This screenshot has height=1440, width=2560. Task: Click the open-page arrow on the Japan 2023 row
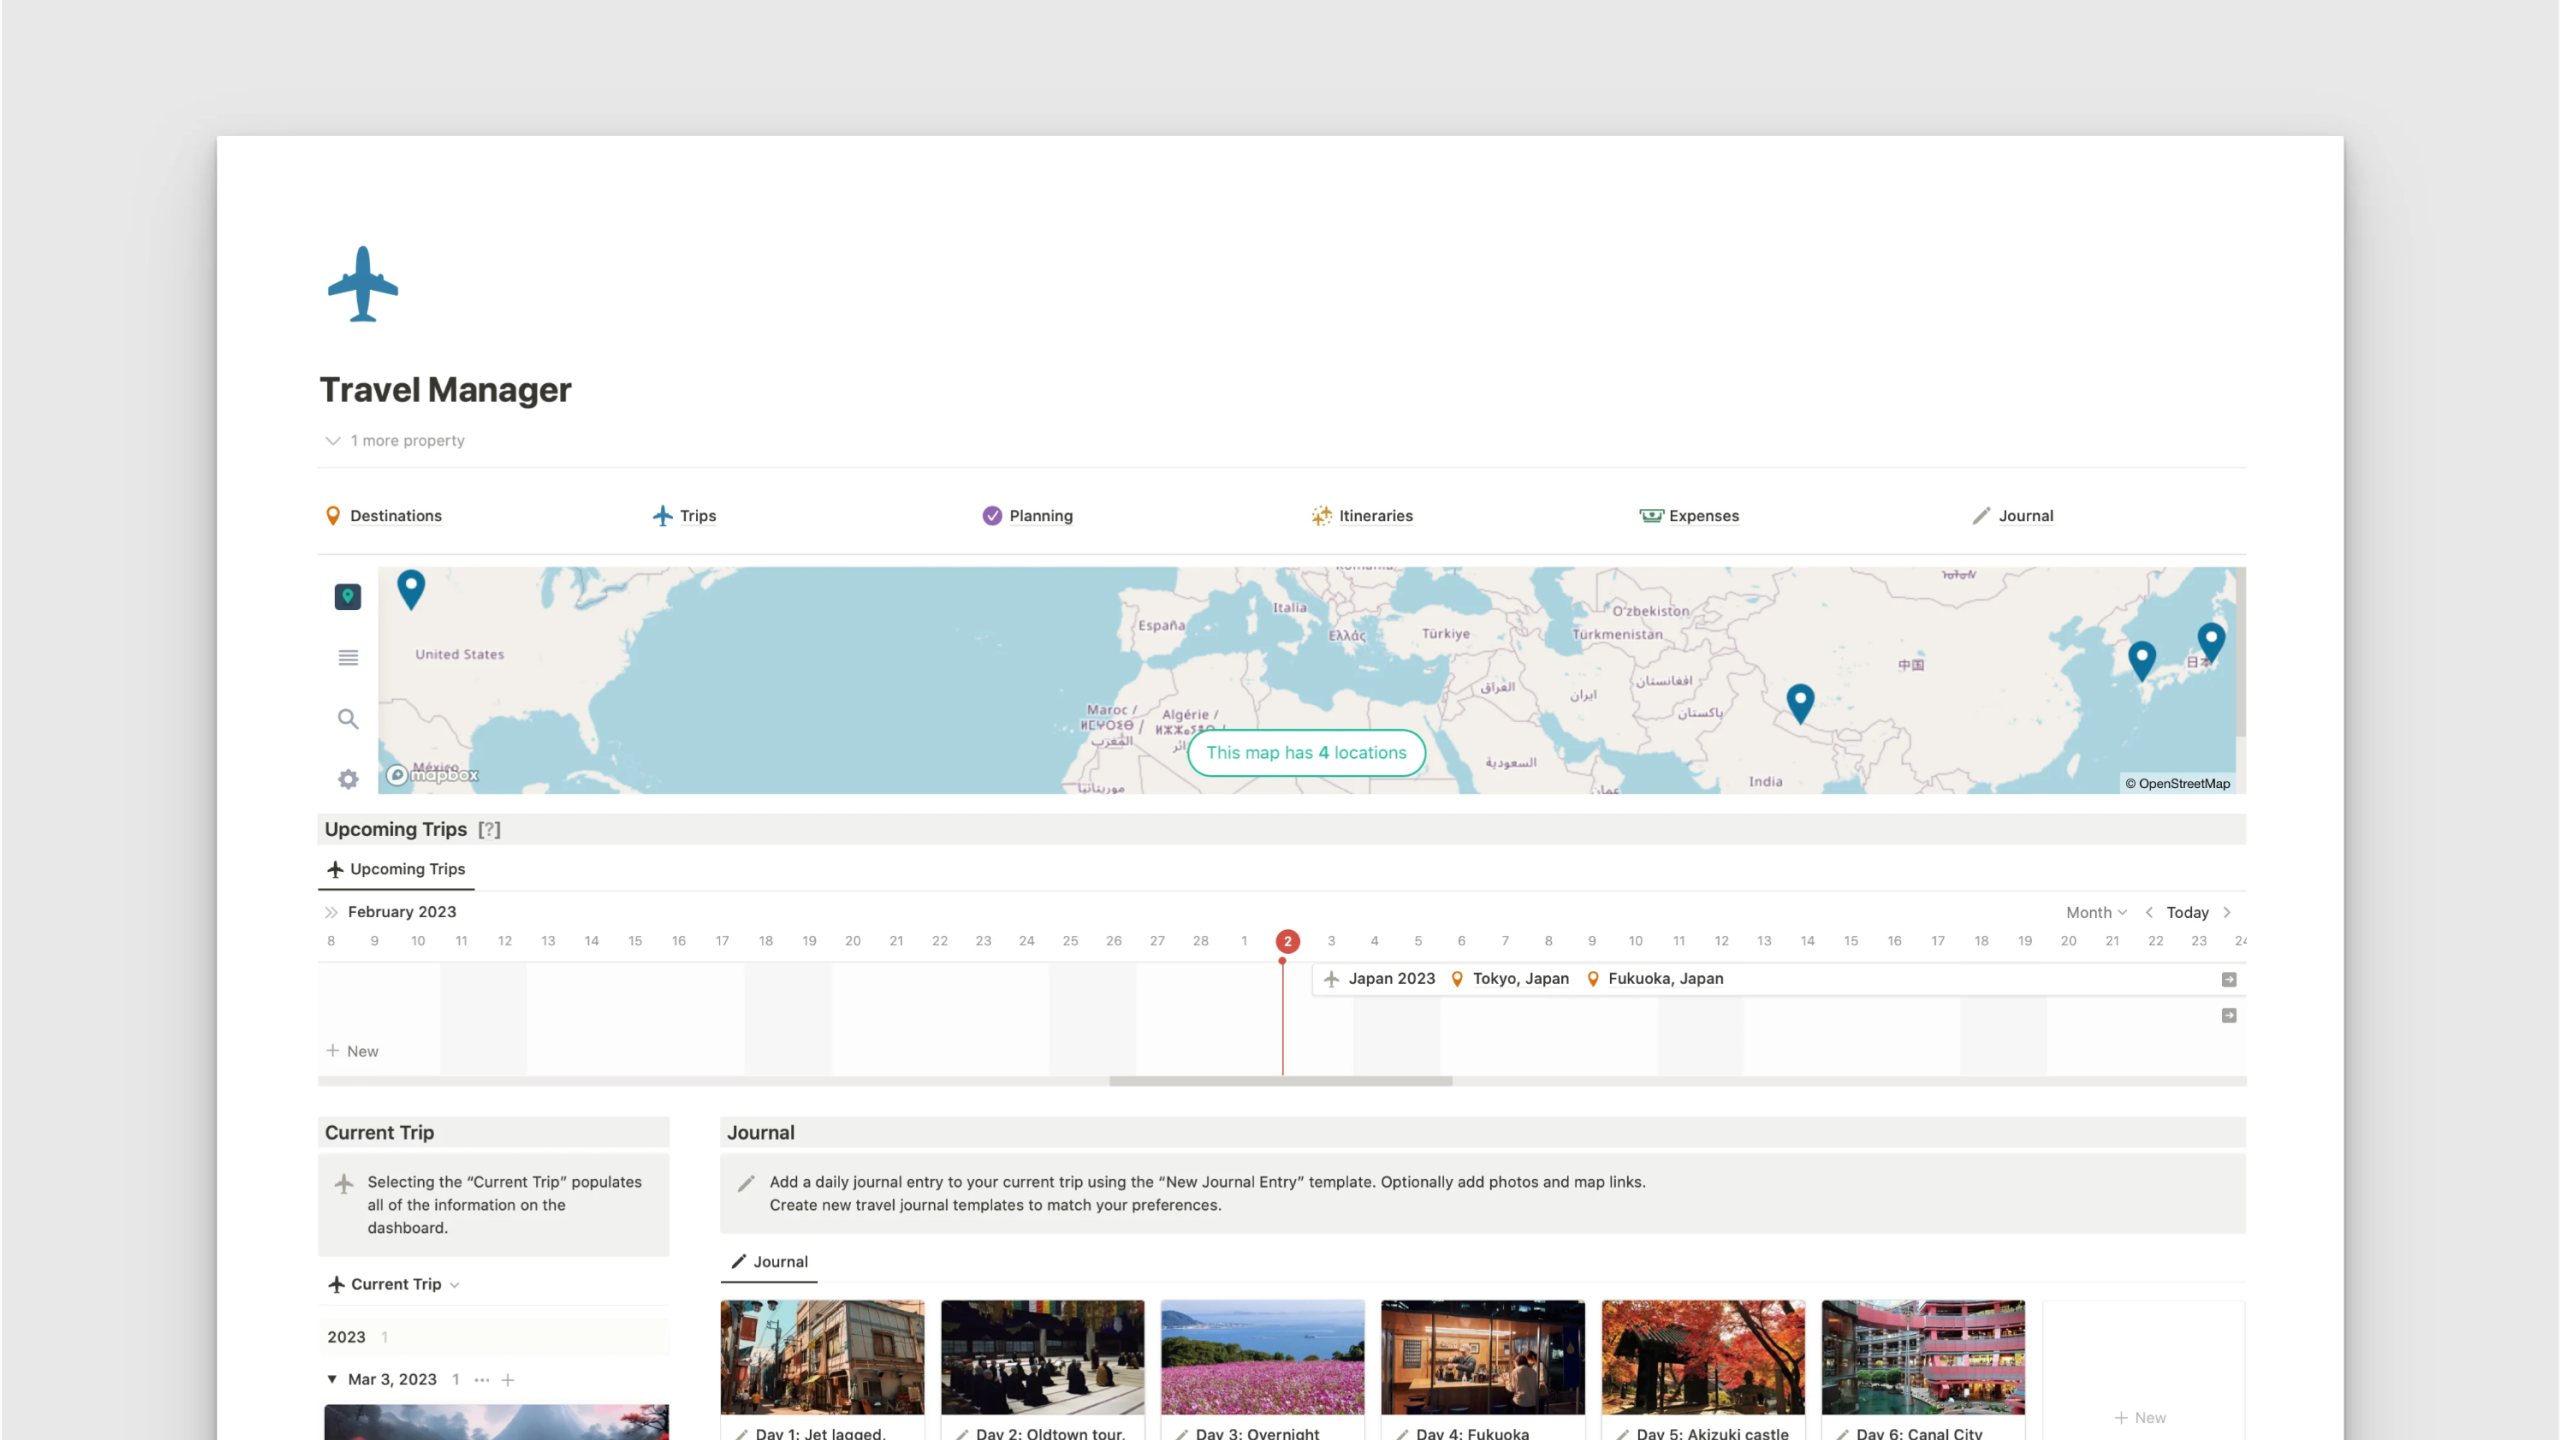tap(2228, 979)
